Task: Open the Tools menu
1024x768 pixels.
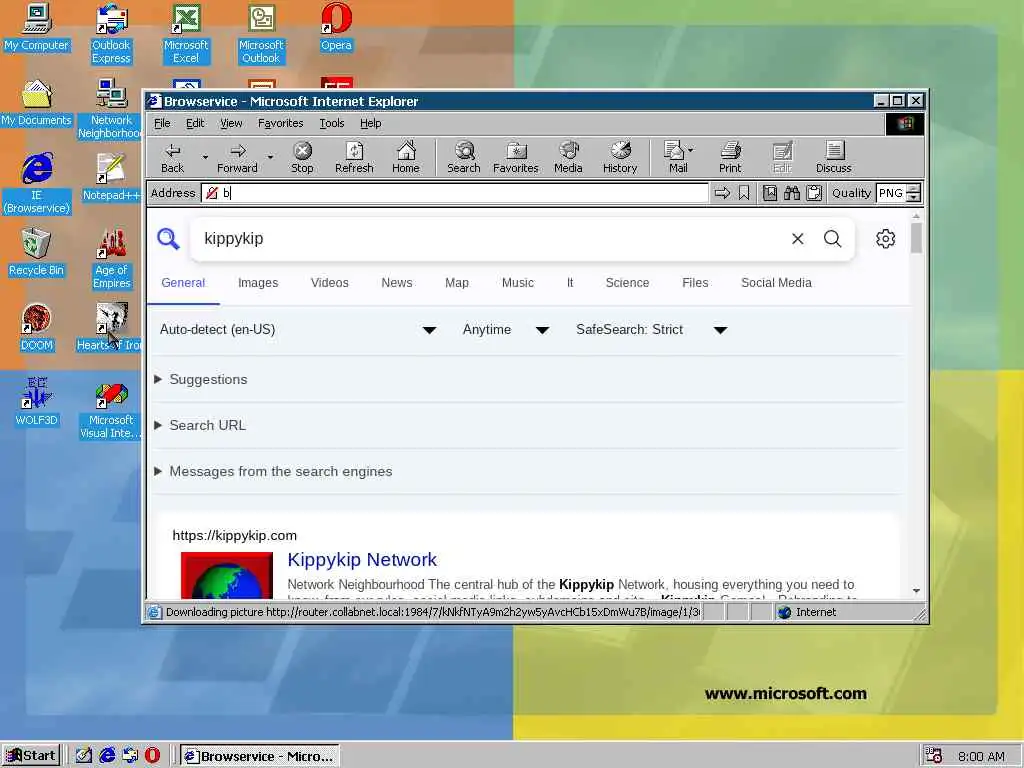Action: [x=332, y=123]
